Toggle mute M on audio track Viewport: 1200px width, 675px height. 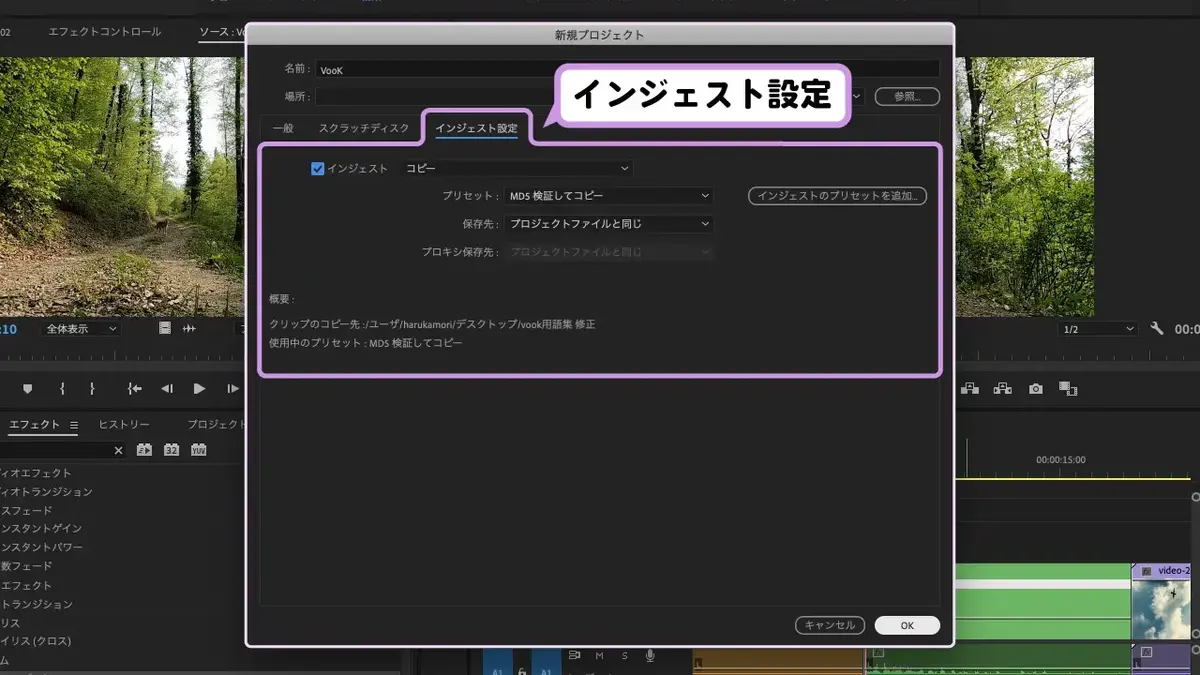(599, 655)
